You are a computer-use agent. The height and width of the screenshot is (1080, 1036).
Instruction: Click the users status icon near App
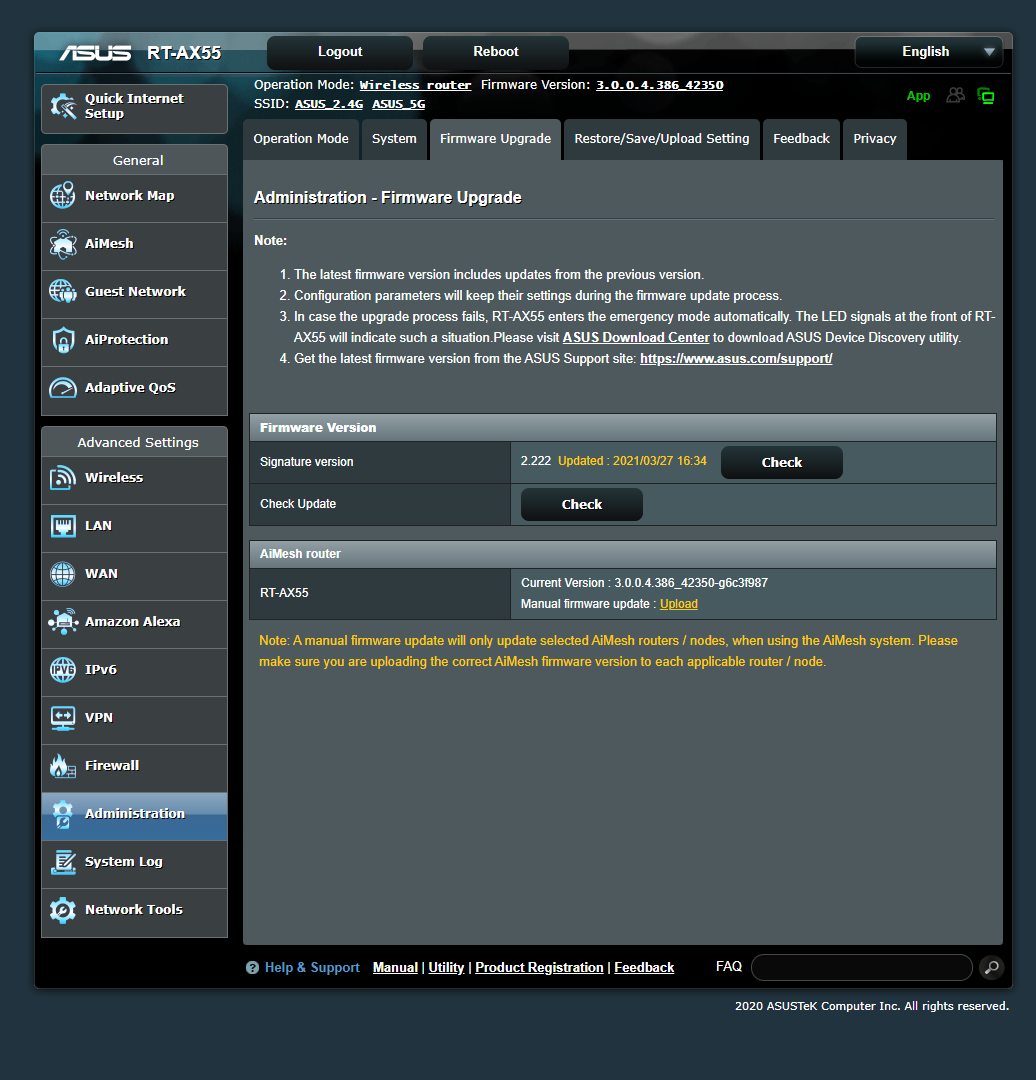(x=955, y=95)
